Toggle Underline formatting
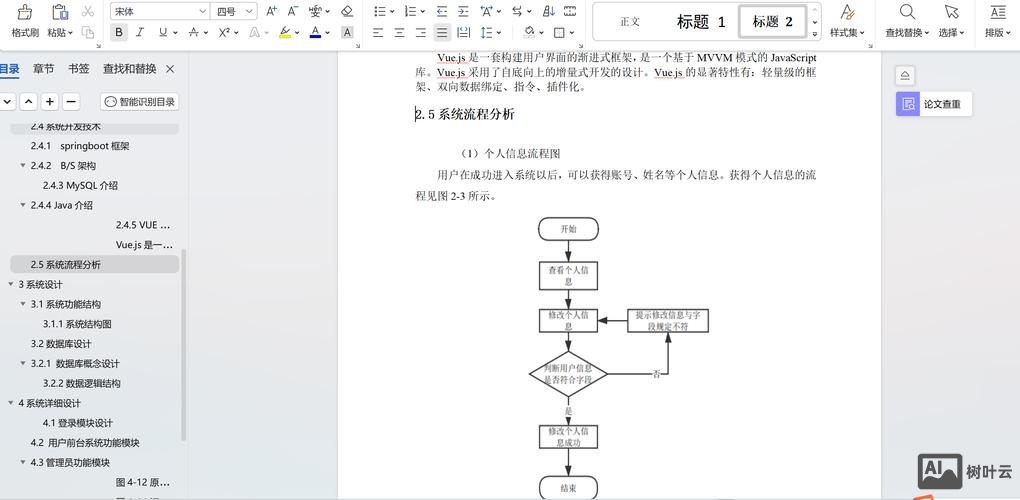This screenshot has height=500, width=1020. 162,32
